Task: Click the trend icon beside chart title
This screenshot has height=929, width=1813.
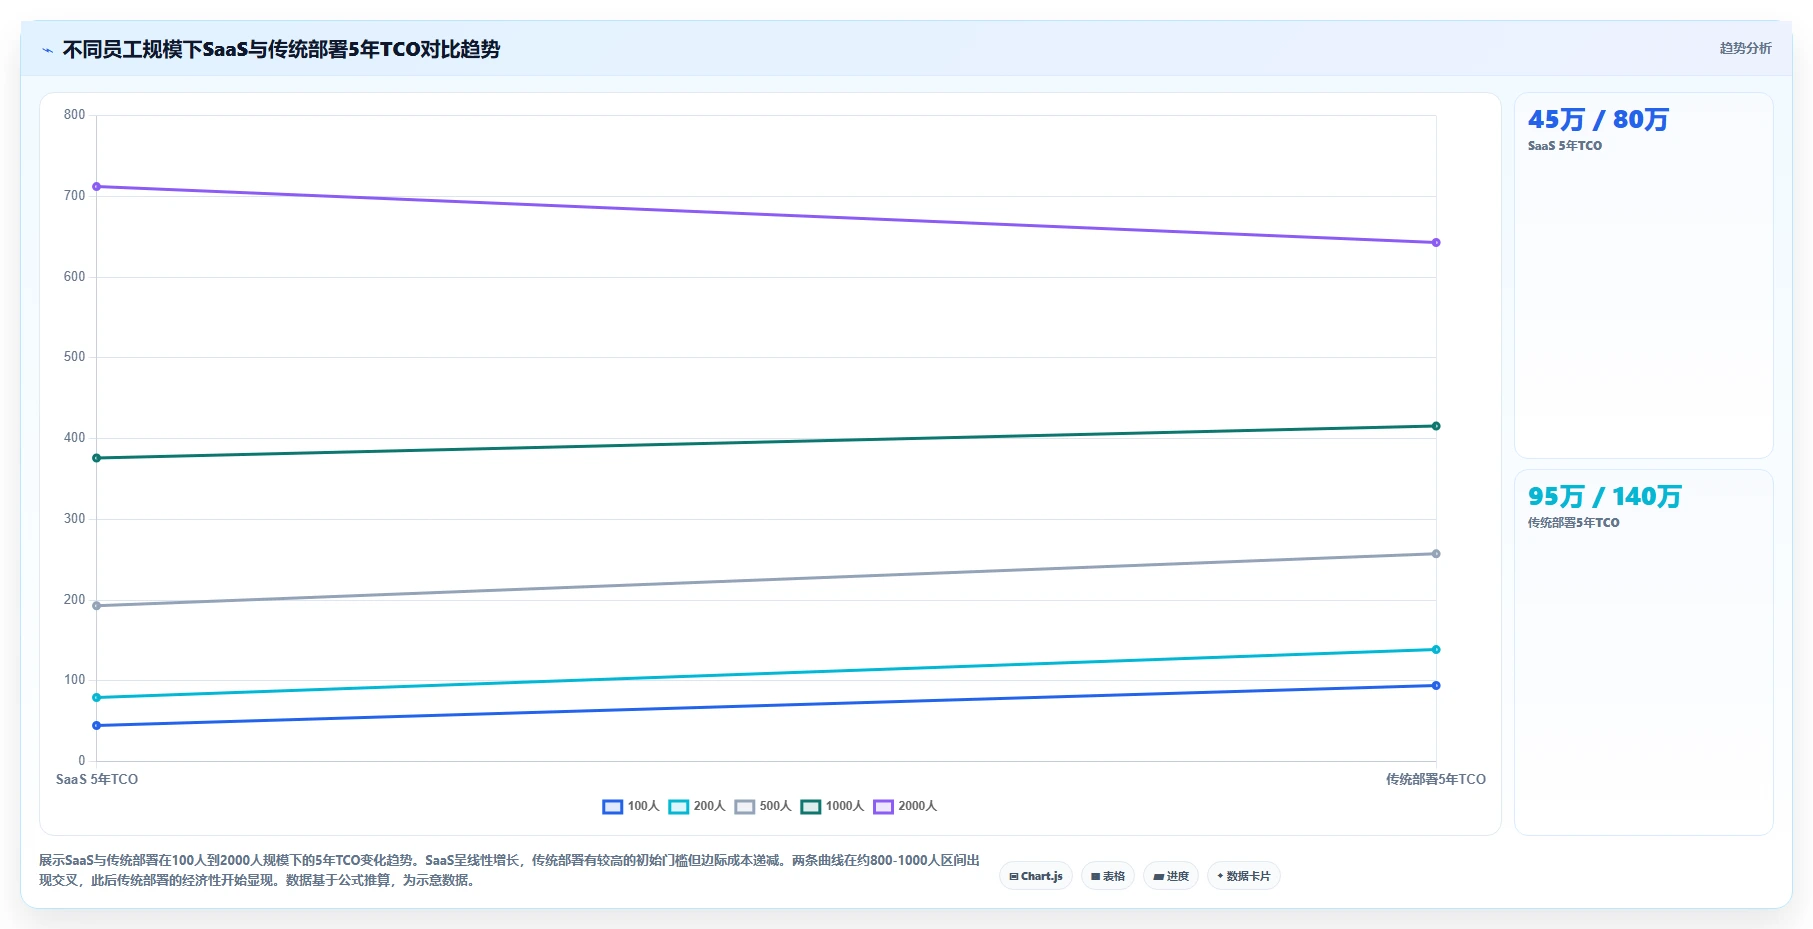Action: pyautogui.click(x=47, y=50)
